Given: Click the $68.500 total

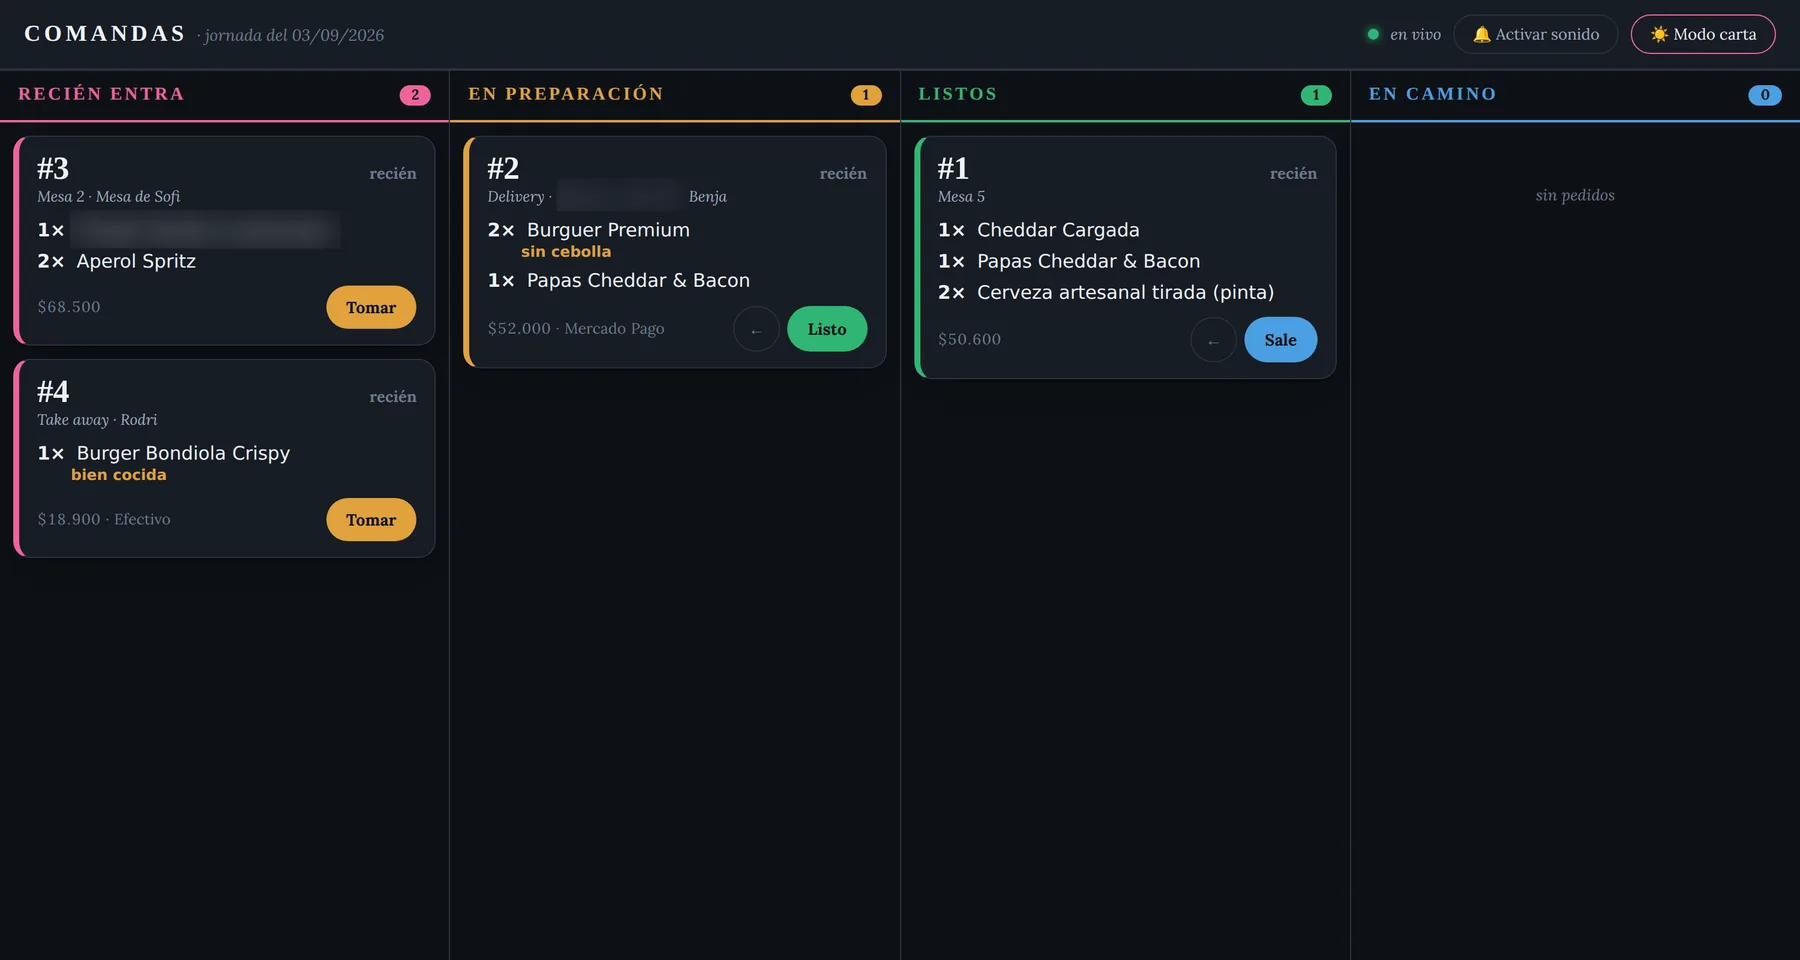Looking at the screenshot, I should point(69,307).
